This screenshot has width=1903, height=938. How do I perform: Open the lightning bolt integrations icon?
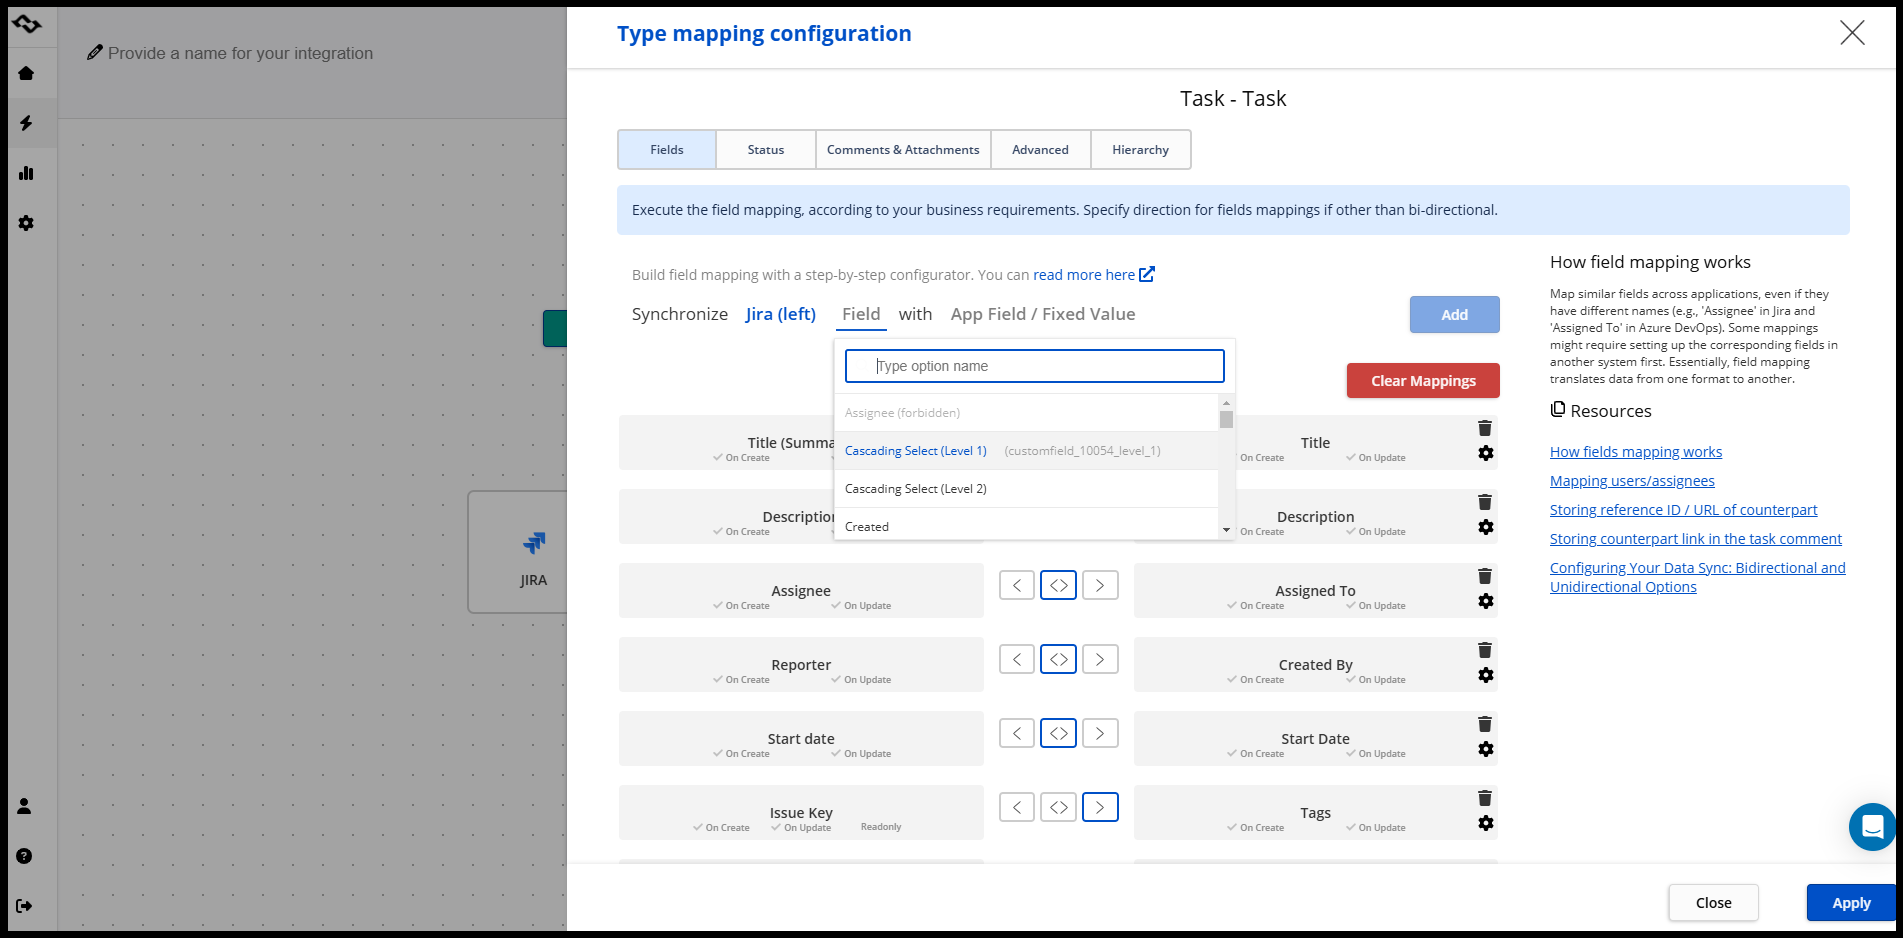click(26, 123)
